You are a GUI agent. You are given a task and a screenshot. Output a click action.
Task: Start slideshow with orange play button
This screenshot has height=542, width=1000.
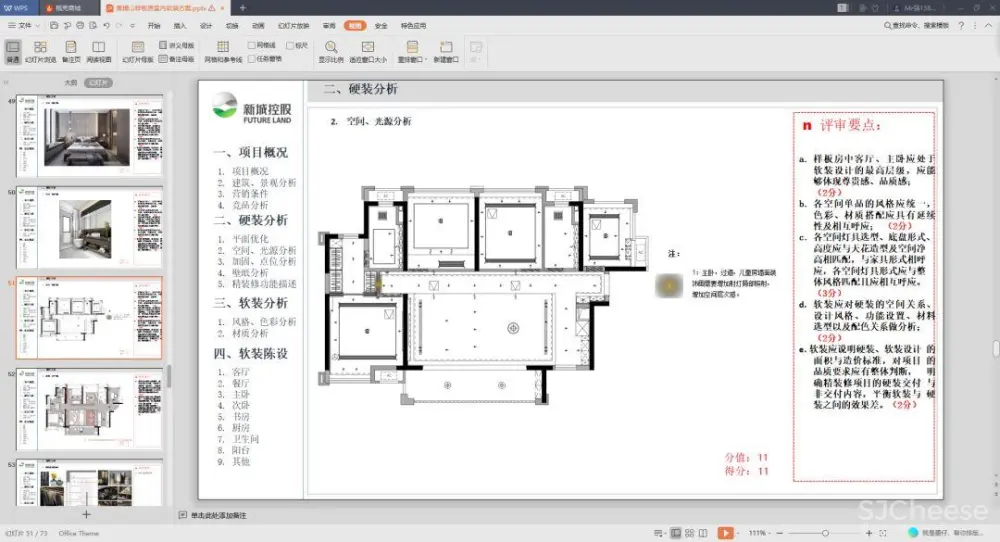pos(725,533)
